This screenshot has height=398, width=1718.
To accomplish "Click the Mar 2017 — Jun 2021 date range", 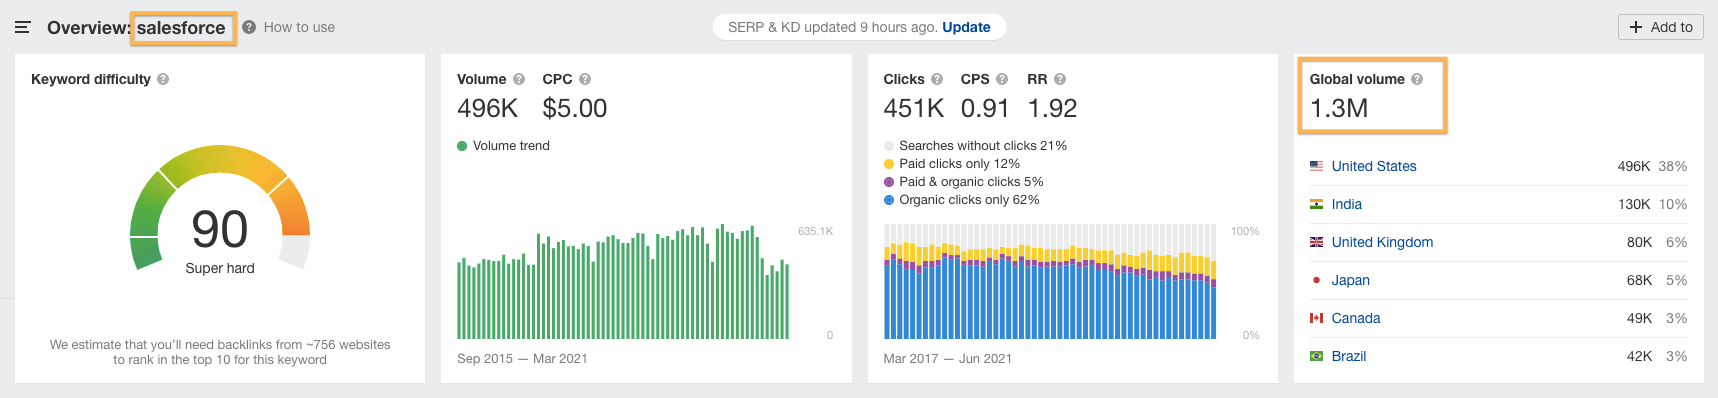I will click(x=948, y=358).
